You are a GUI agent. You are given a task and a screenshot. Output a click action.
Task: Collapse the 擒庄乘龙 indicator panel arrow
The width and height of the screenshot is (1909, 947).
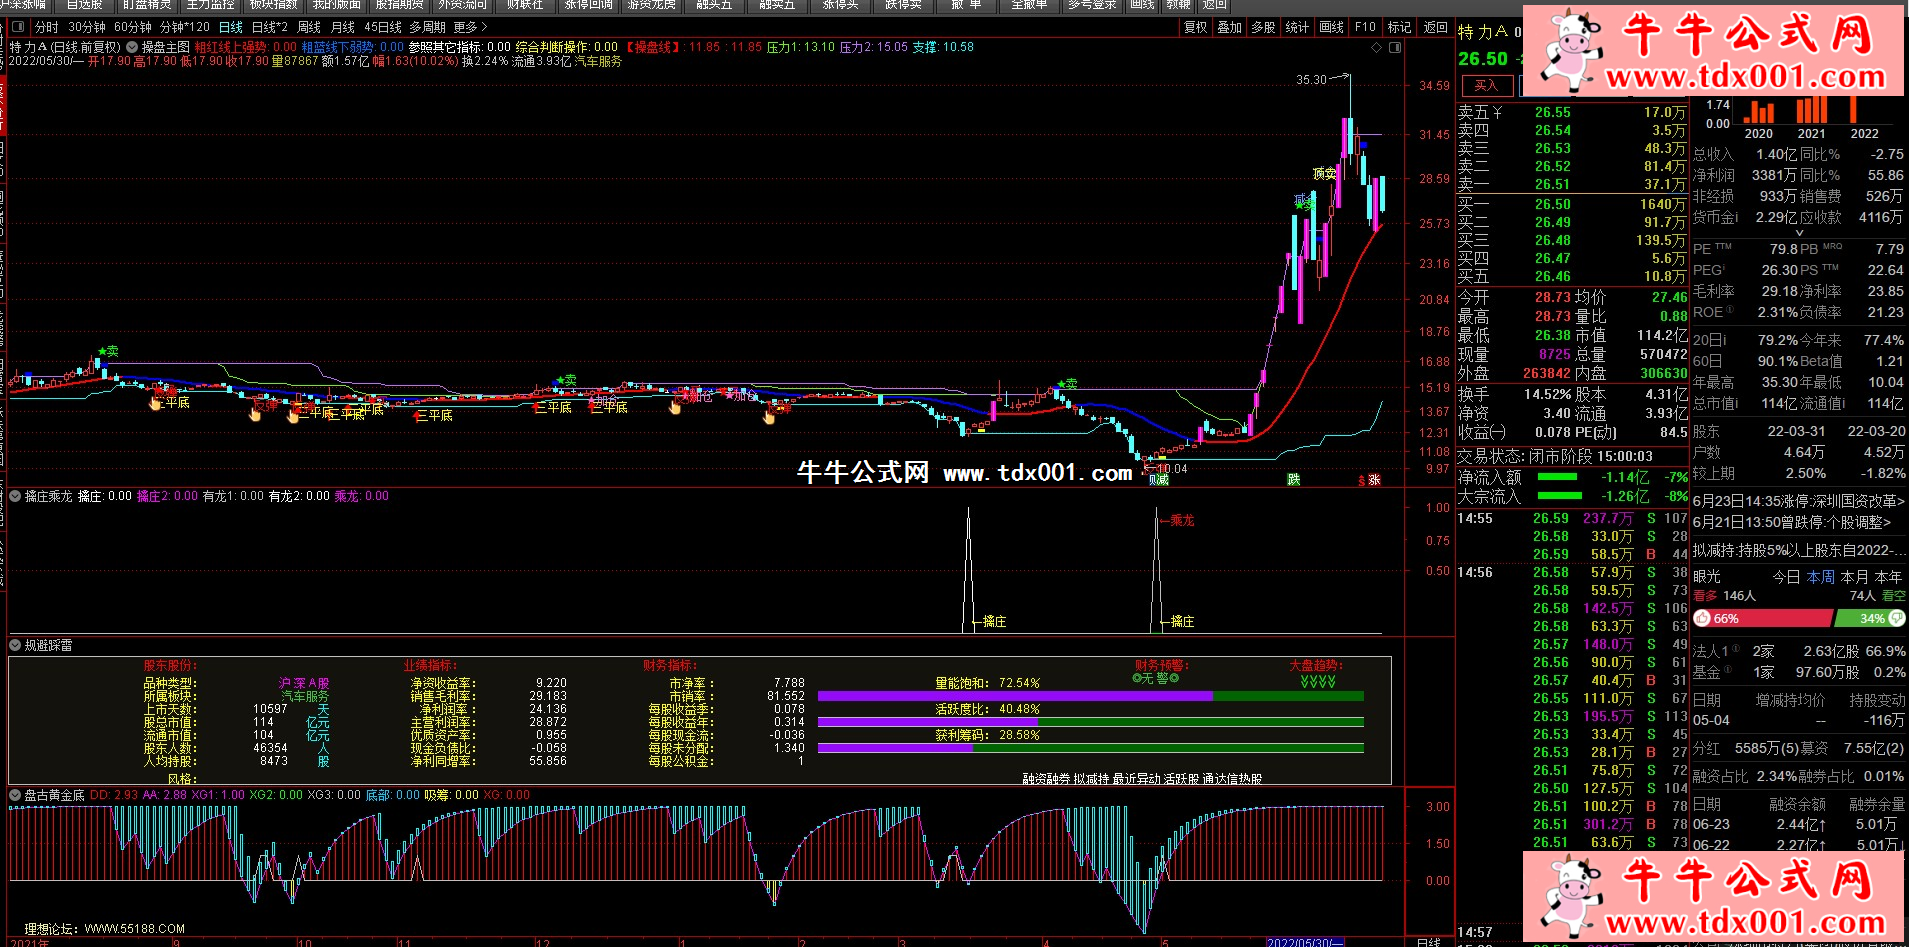click(15, 496)
